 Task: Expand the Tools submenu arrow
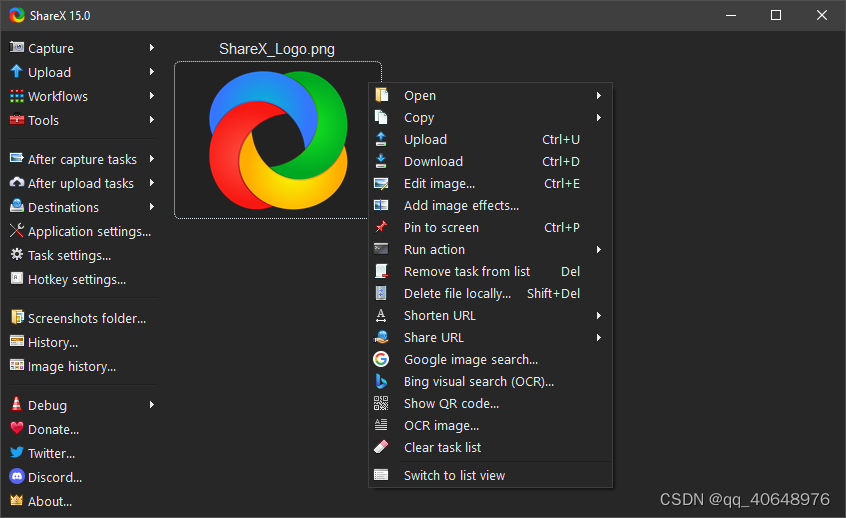click(x=152, y=120)
